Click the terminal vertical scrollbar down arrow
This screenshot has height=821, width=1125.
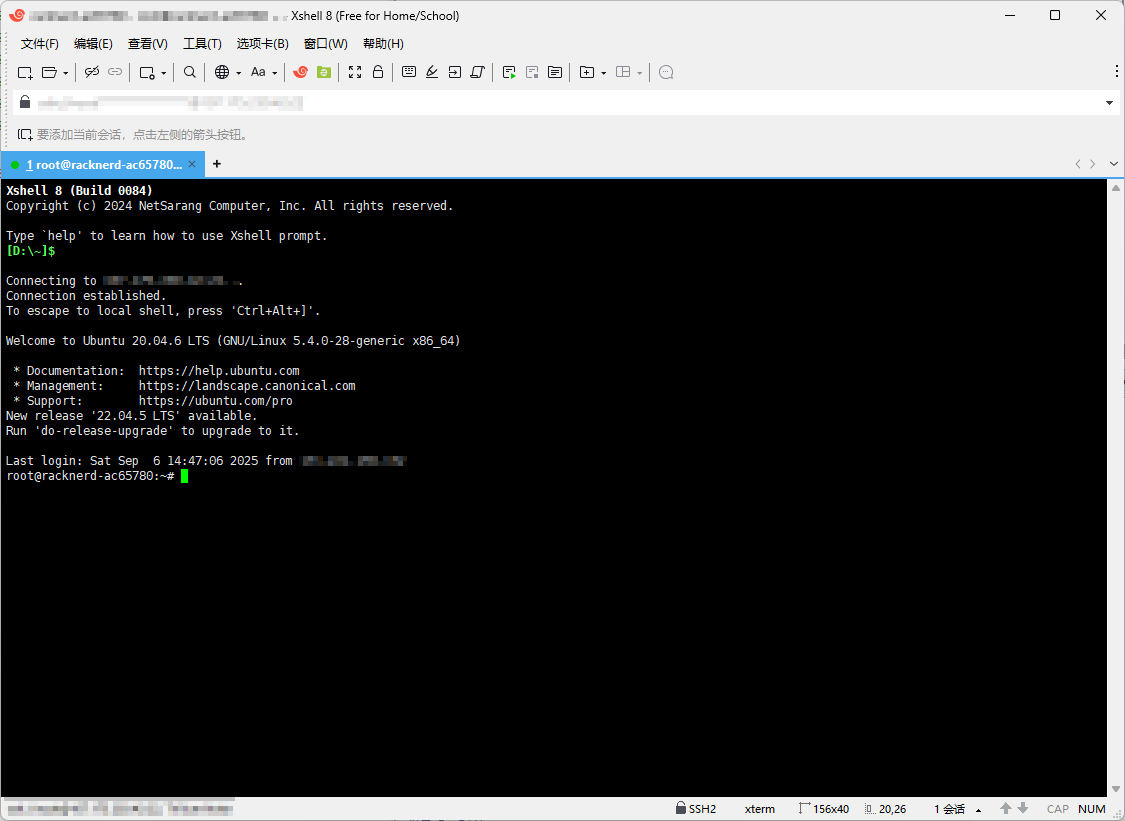click(x=1116, y=788)
